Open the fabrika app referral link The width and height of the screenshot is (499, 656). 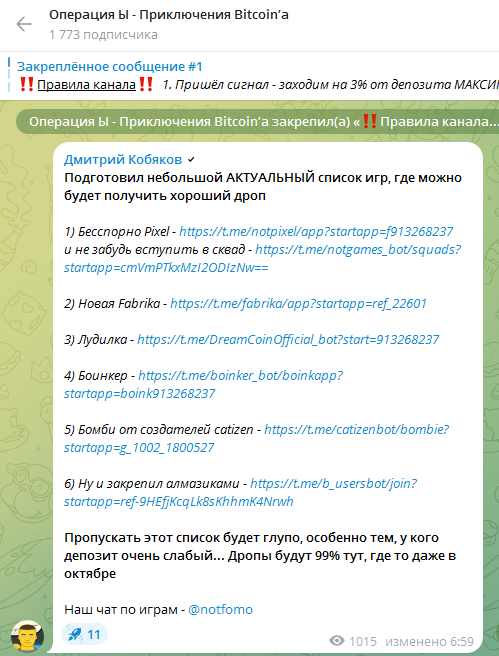click(x=298, y=303)
